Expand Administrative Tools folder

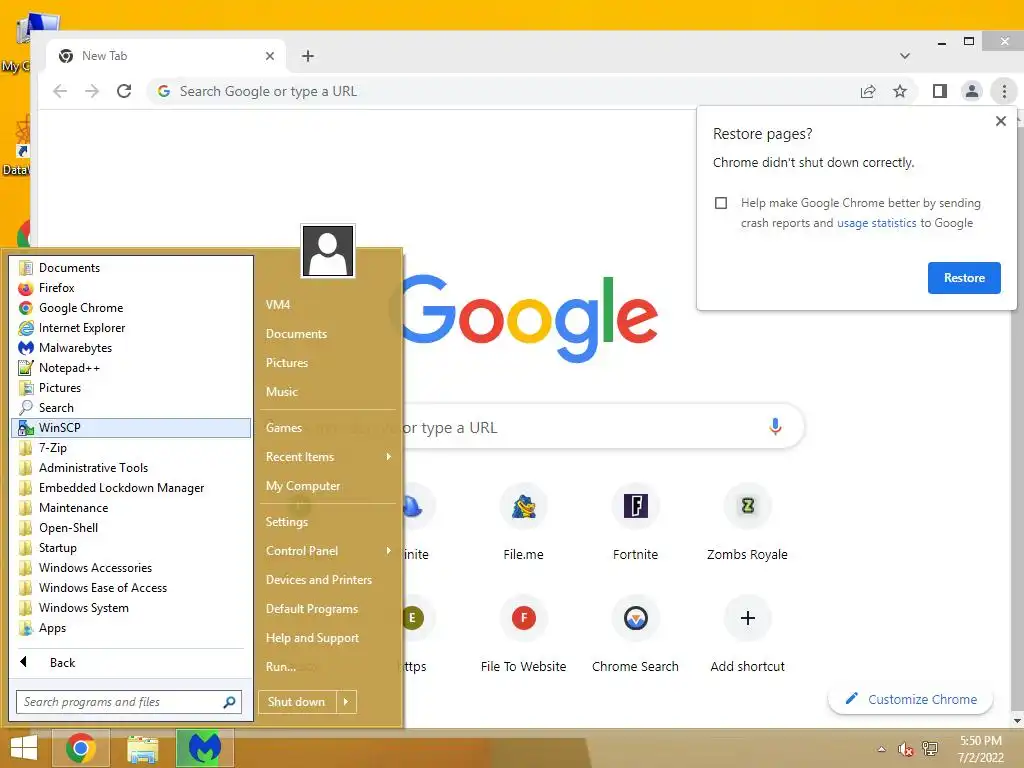coord(131,468)
